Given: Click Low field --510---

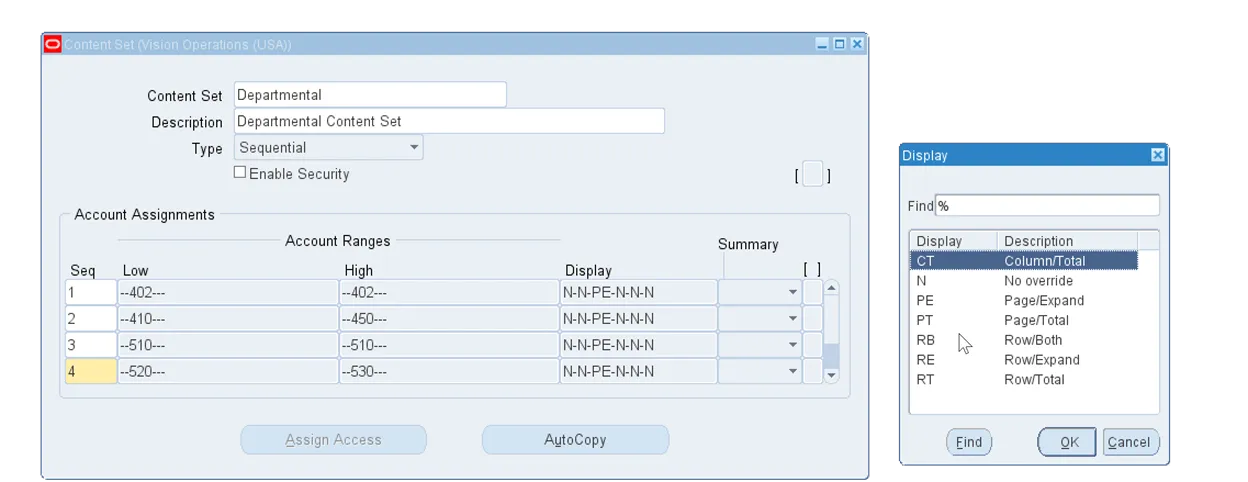Looking at the screenshot, I should [x=228, y=344].
